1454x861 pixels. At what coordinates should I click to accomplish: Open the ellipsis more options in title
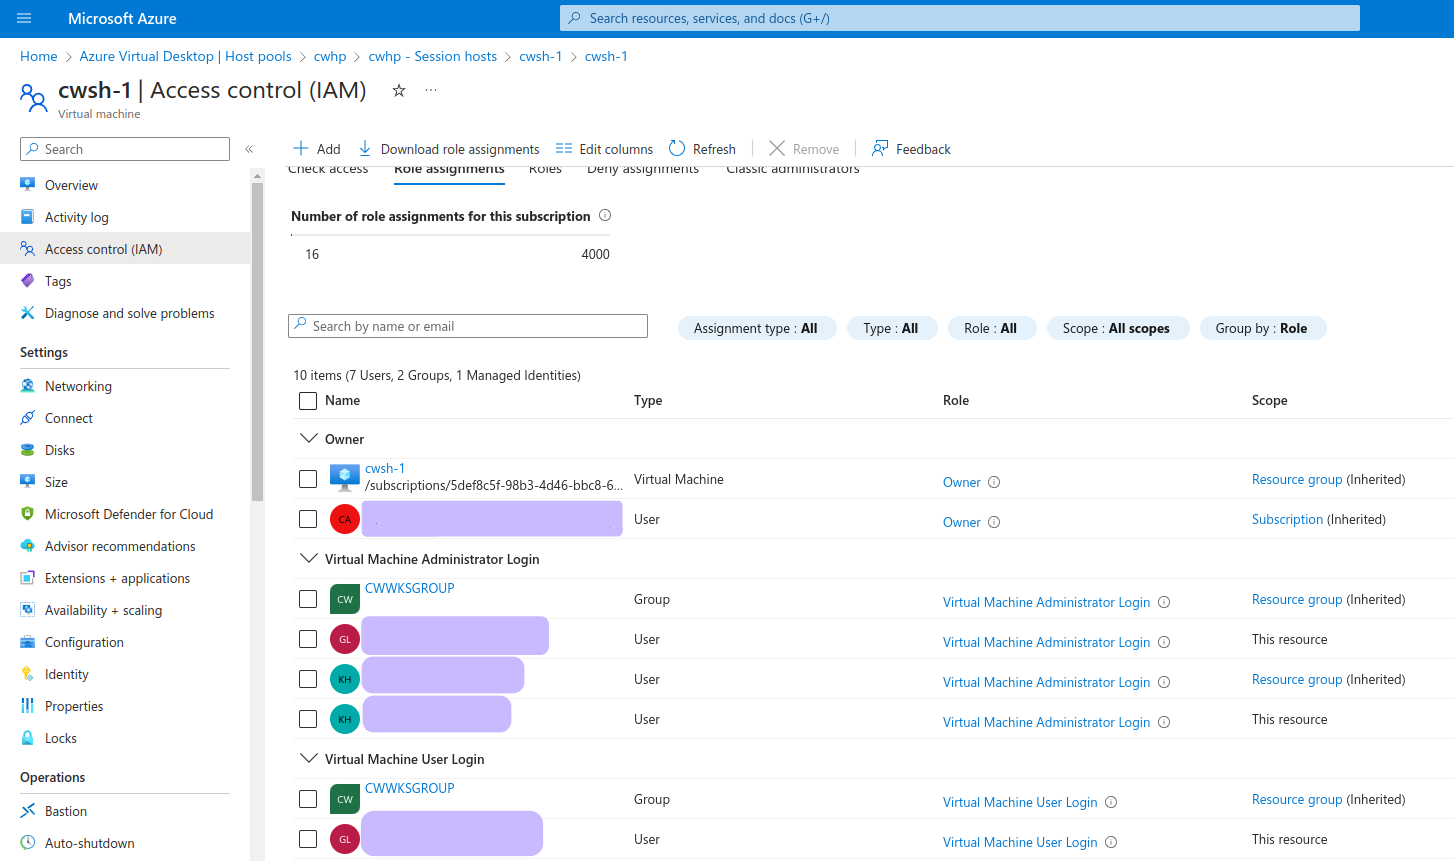coord(431,90)
